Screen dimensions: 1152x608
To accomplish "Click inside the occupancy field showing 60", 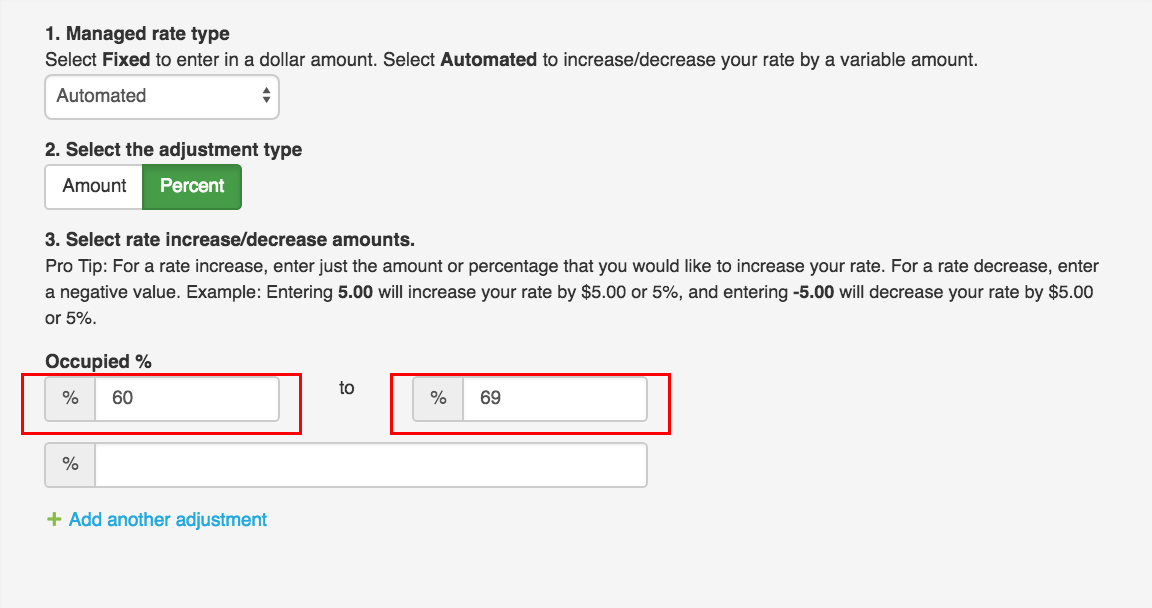I will click(185, 397).
